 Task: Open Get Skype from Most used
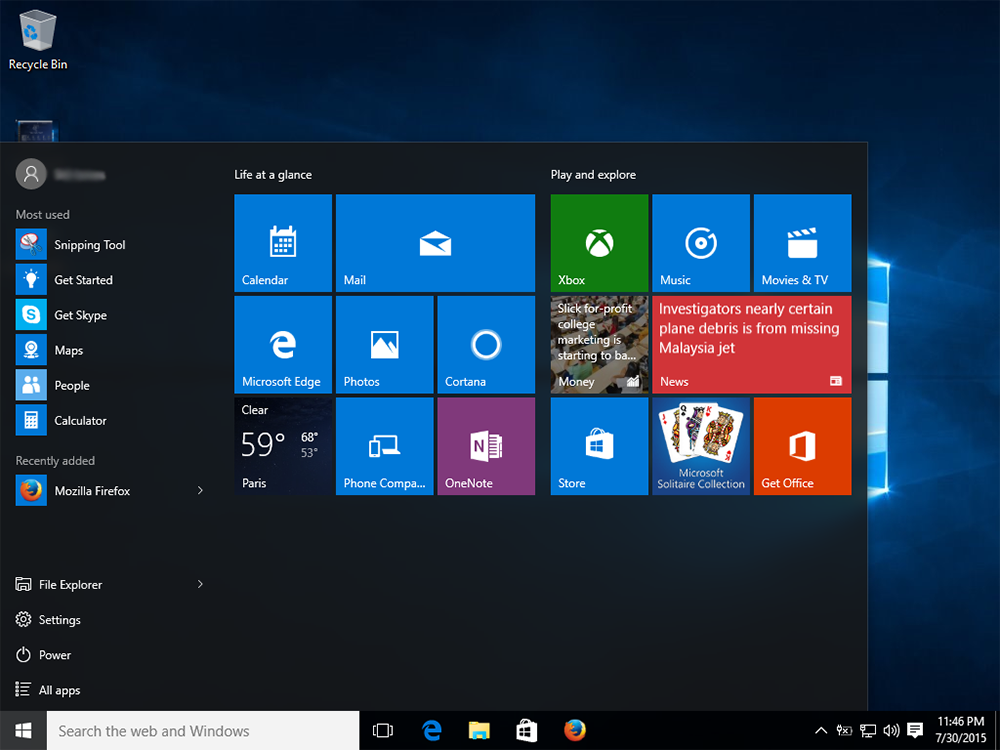coord(110,314)
